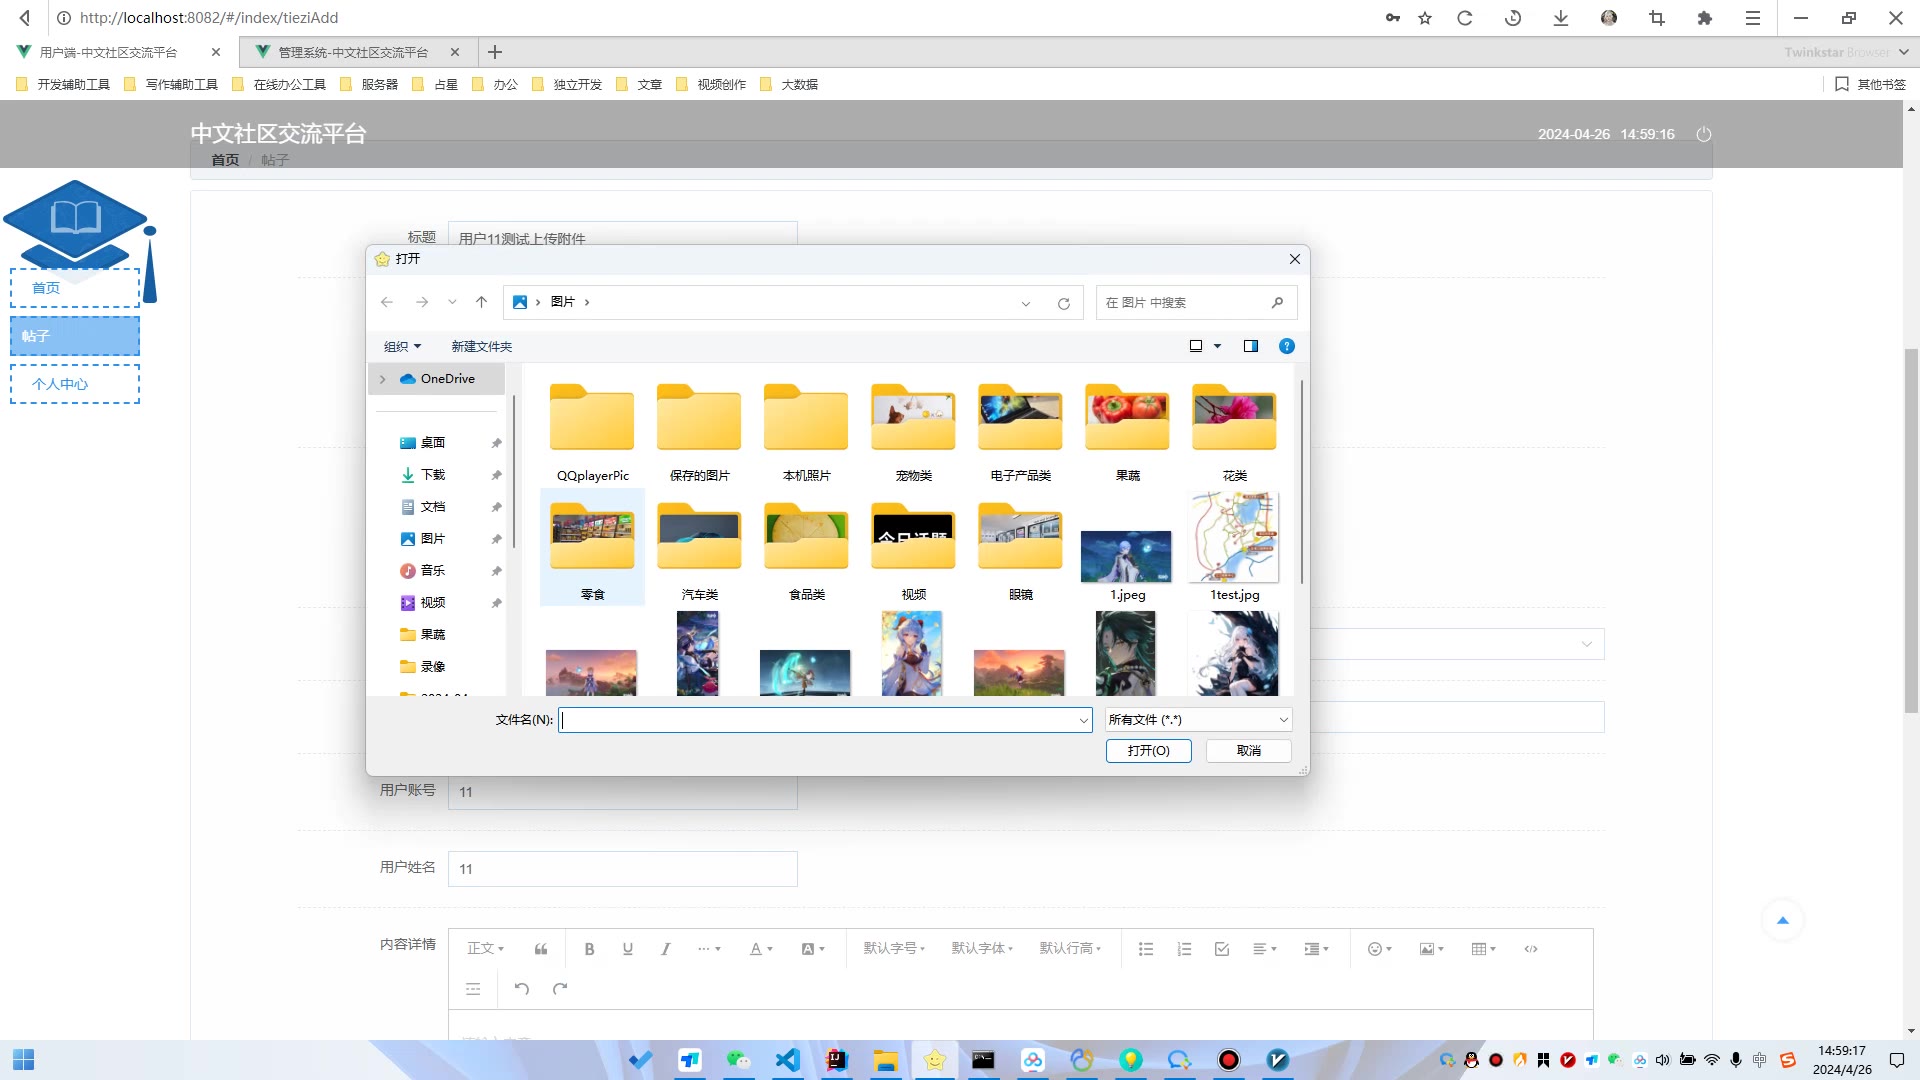Click the undo arrow in editor

point(522,989)
